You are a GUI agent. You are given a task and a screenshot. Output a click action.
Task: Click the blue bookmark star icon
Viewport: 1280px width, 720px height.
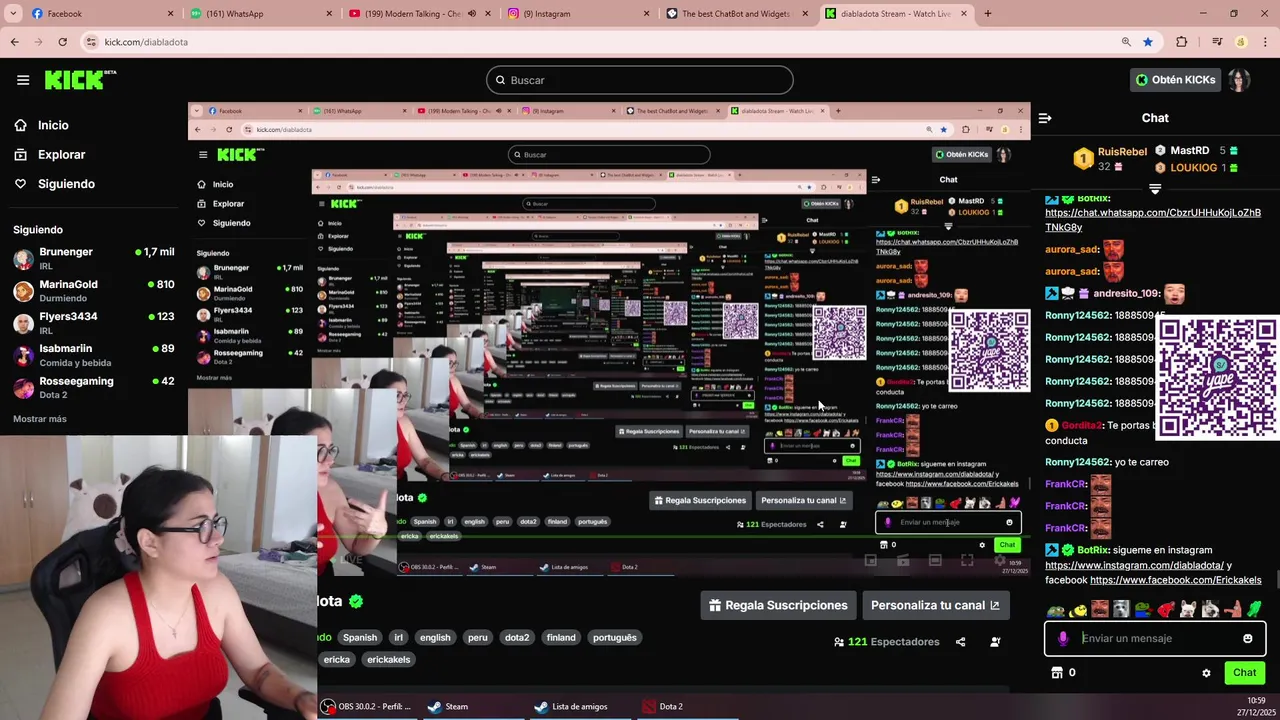point(1148,42)
